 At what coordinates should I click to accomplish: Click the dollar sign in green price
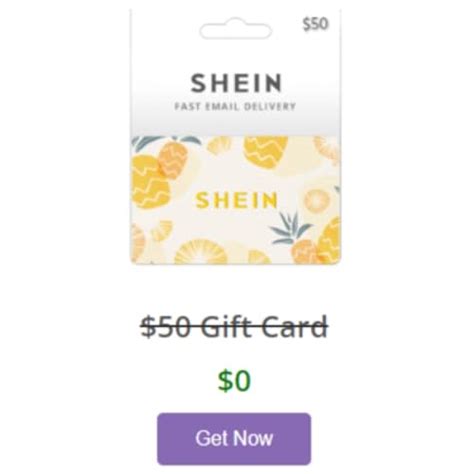coord(225,381)
